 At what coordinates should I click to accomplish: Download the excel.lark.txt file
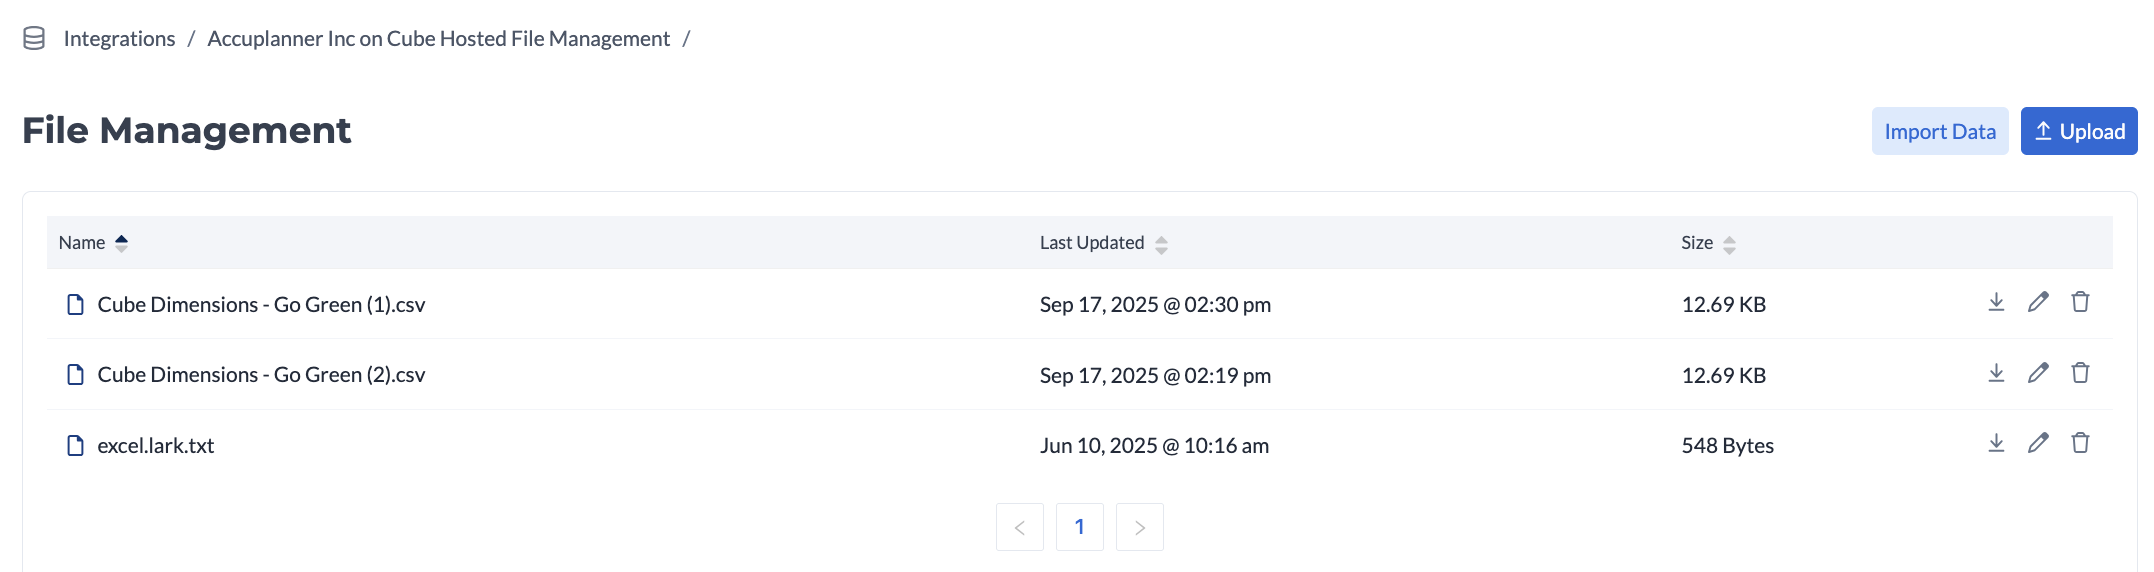[x=1996, y=443]
